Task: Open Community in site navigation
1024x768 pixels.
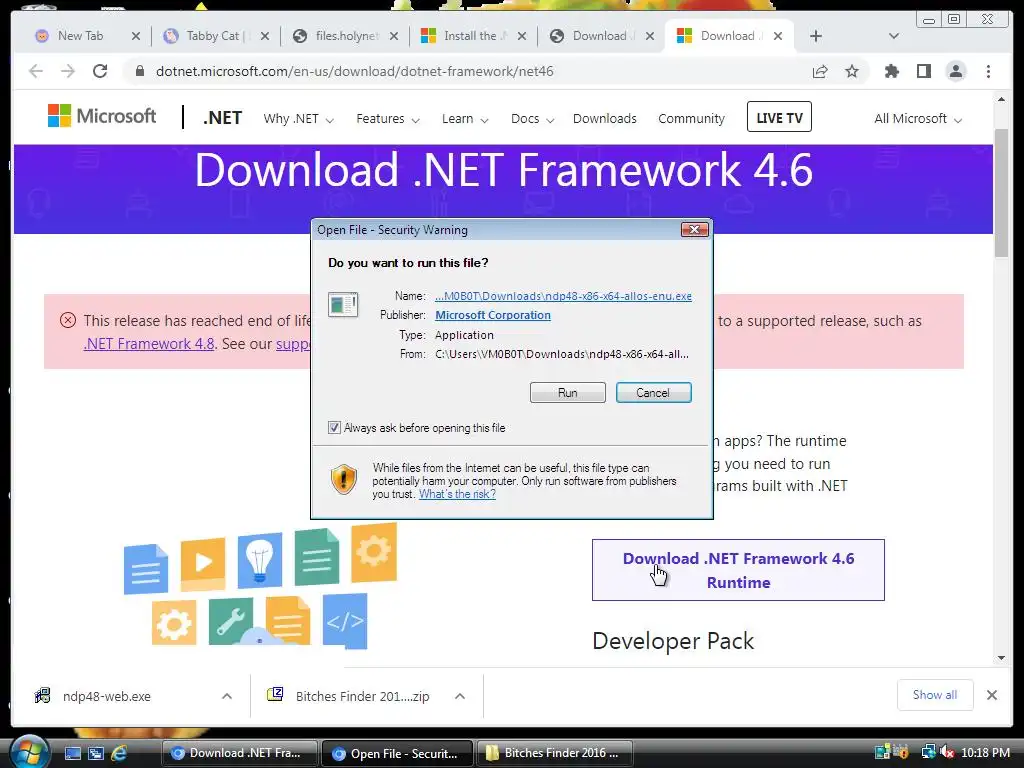Action: pyautogui.click(x=692, y=119)
